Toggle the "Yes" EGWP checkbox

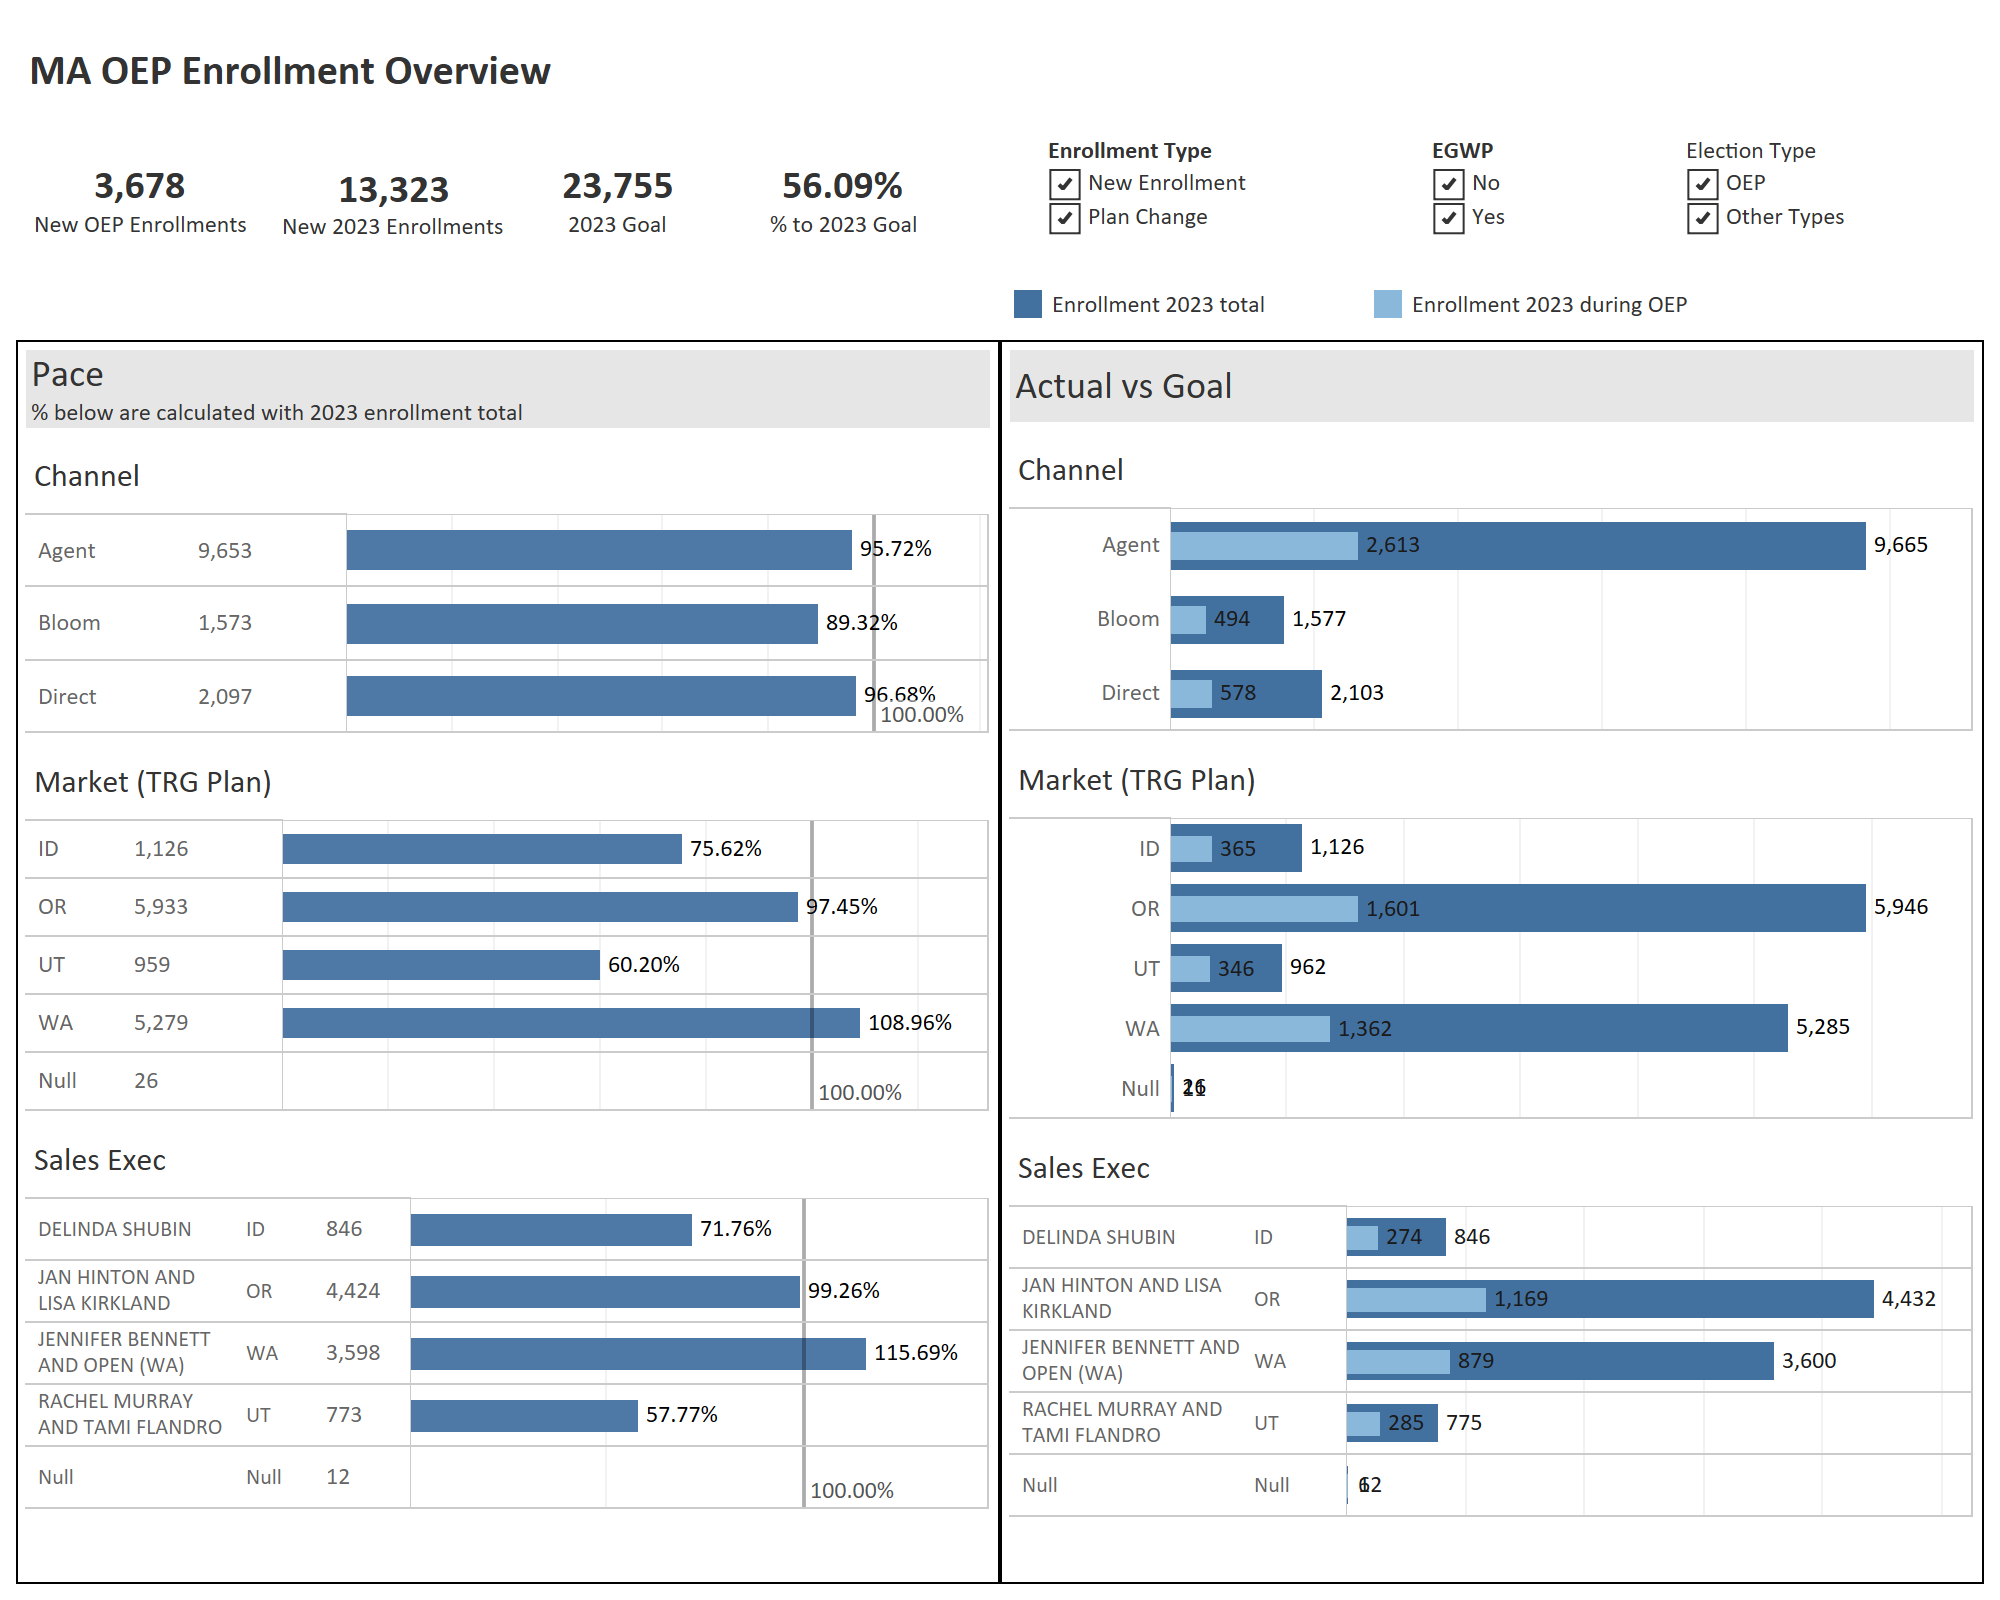tap(1450, 217)
